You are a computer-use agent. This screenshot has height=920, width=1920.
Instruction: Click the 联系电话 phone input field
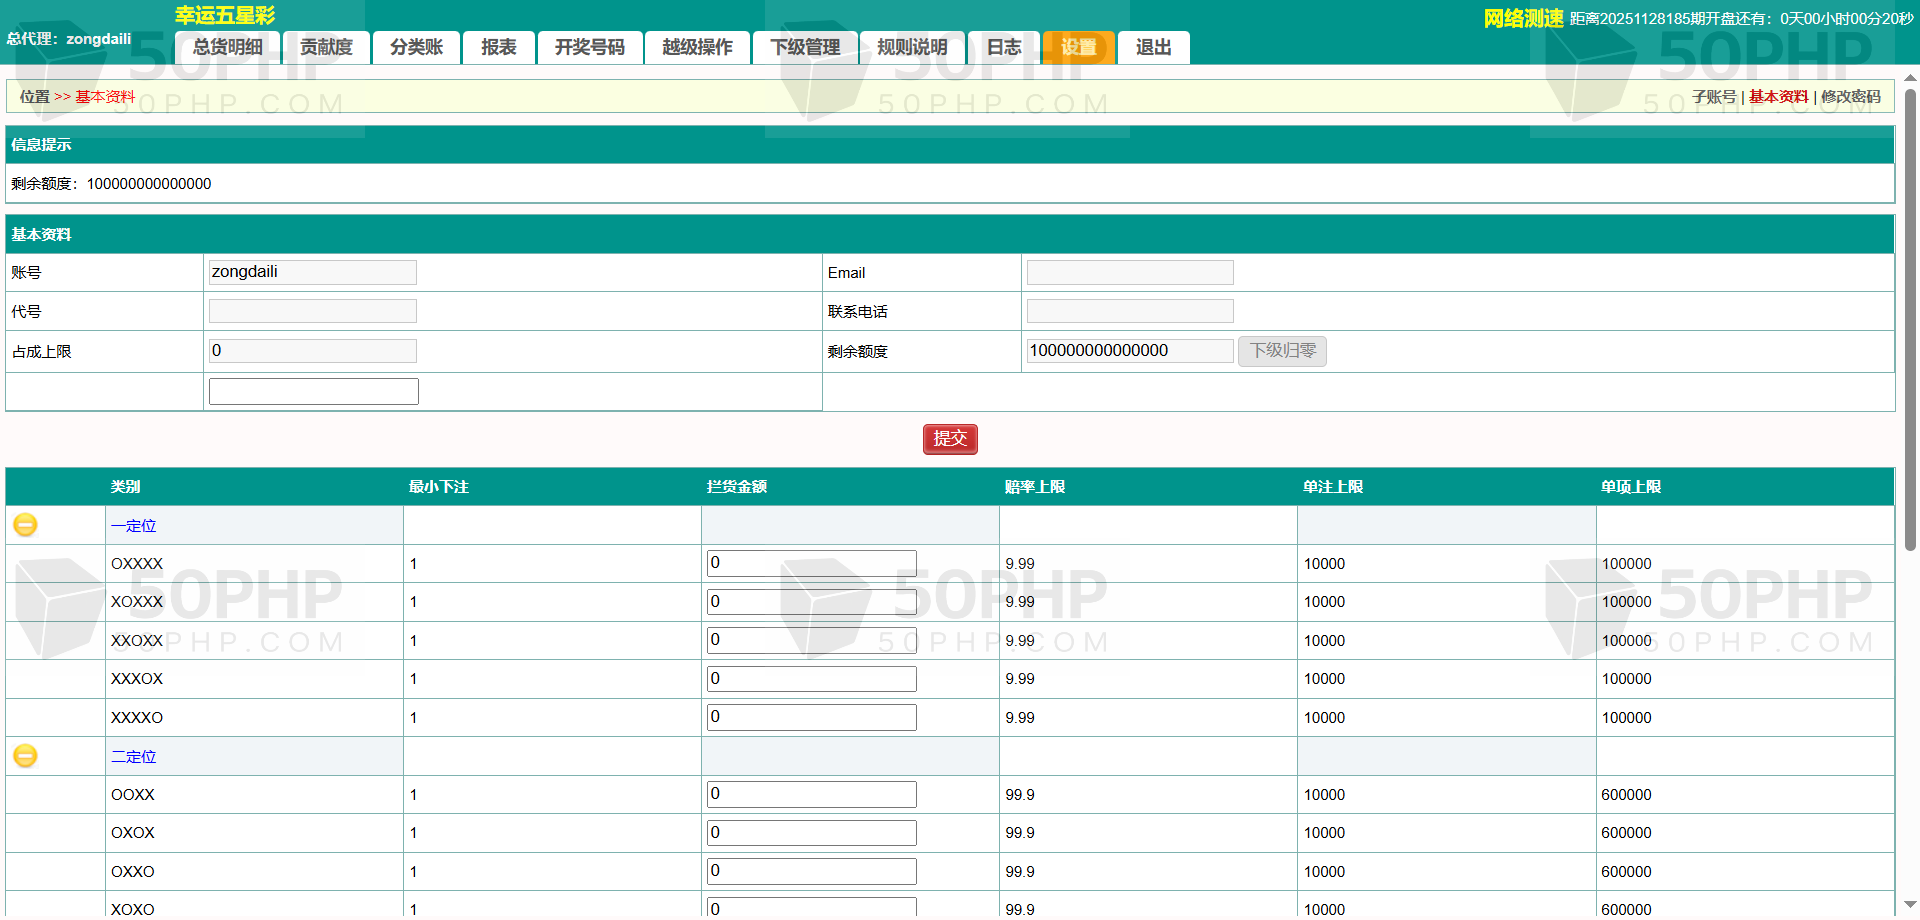pyautogui.click(x=1129, y=312)
